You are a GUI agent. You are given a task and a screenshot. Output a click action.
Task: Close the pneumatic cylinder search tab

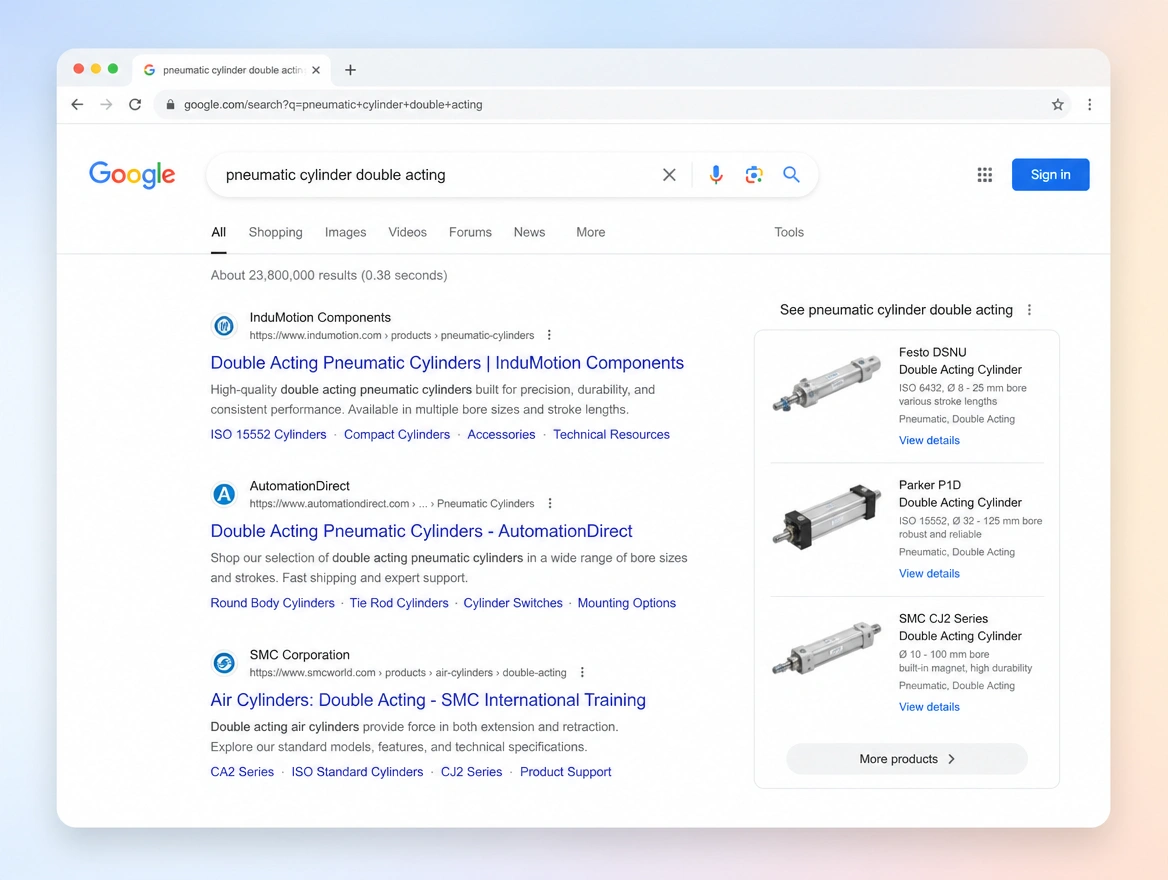coord(316,70)
